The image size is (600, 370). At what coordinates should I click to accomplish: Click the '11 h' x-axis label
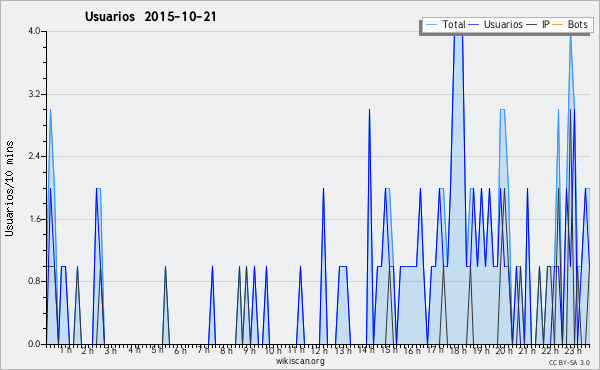[x=296, y=350]
